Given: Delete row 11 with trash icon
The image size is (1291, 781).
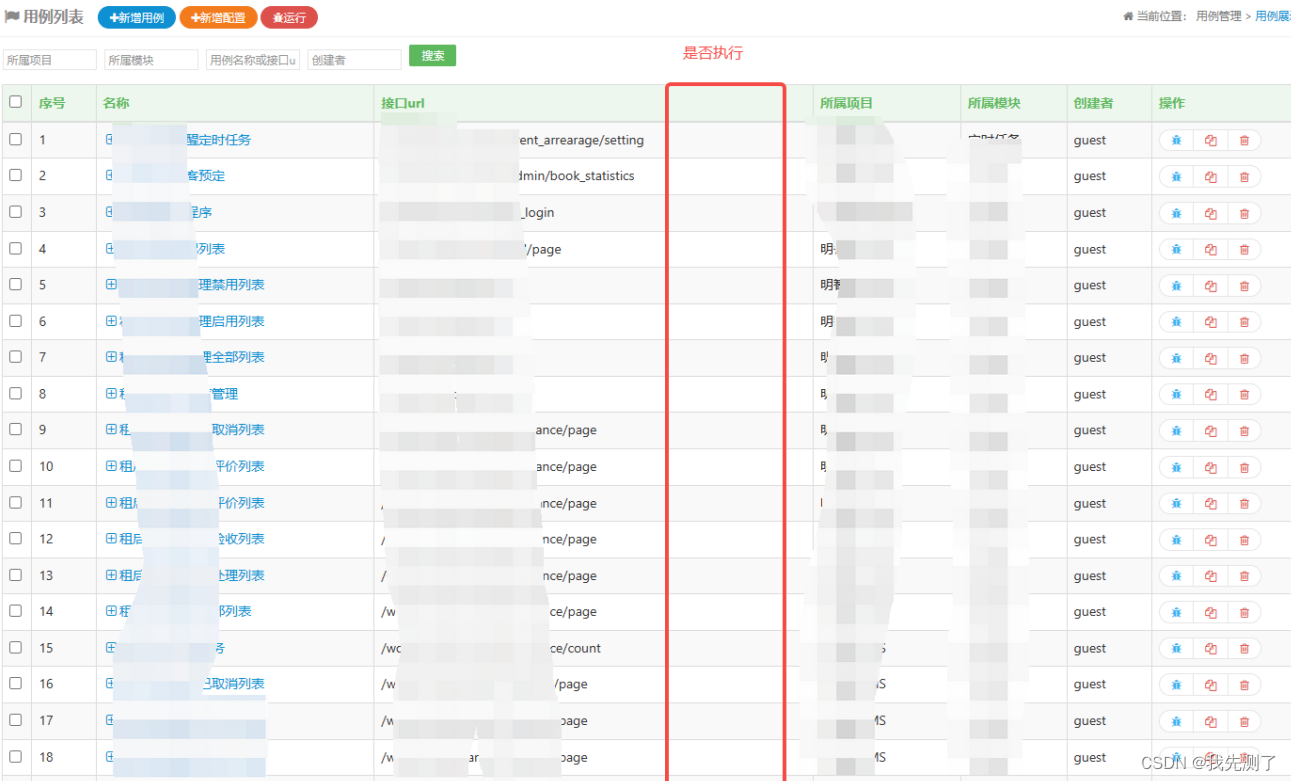Looking at the screenshot, I should [1244, 503].
